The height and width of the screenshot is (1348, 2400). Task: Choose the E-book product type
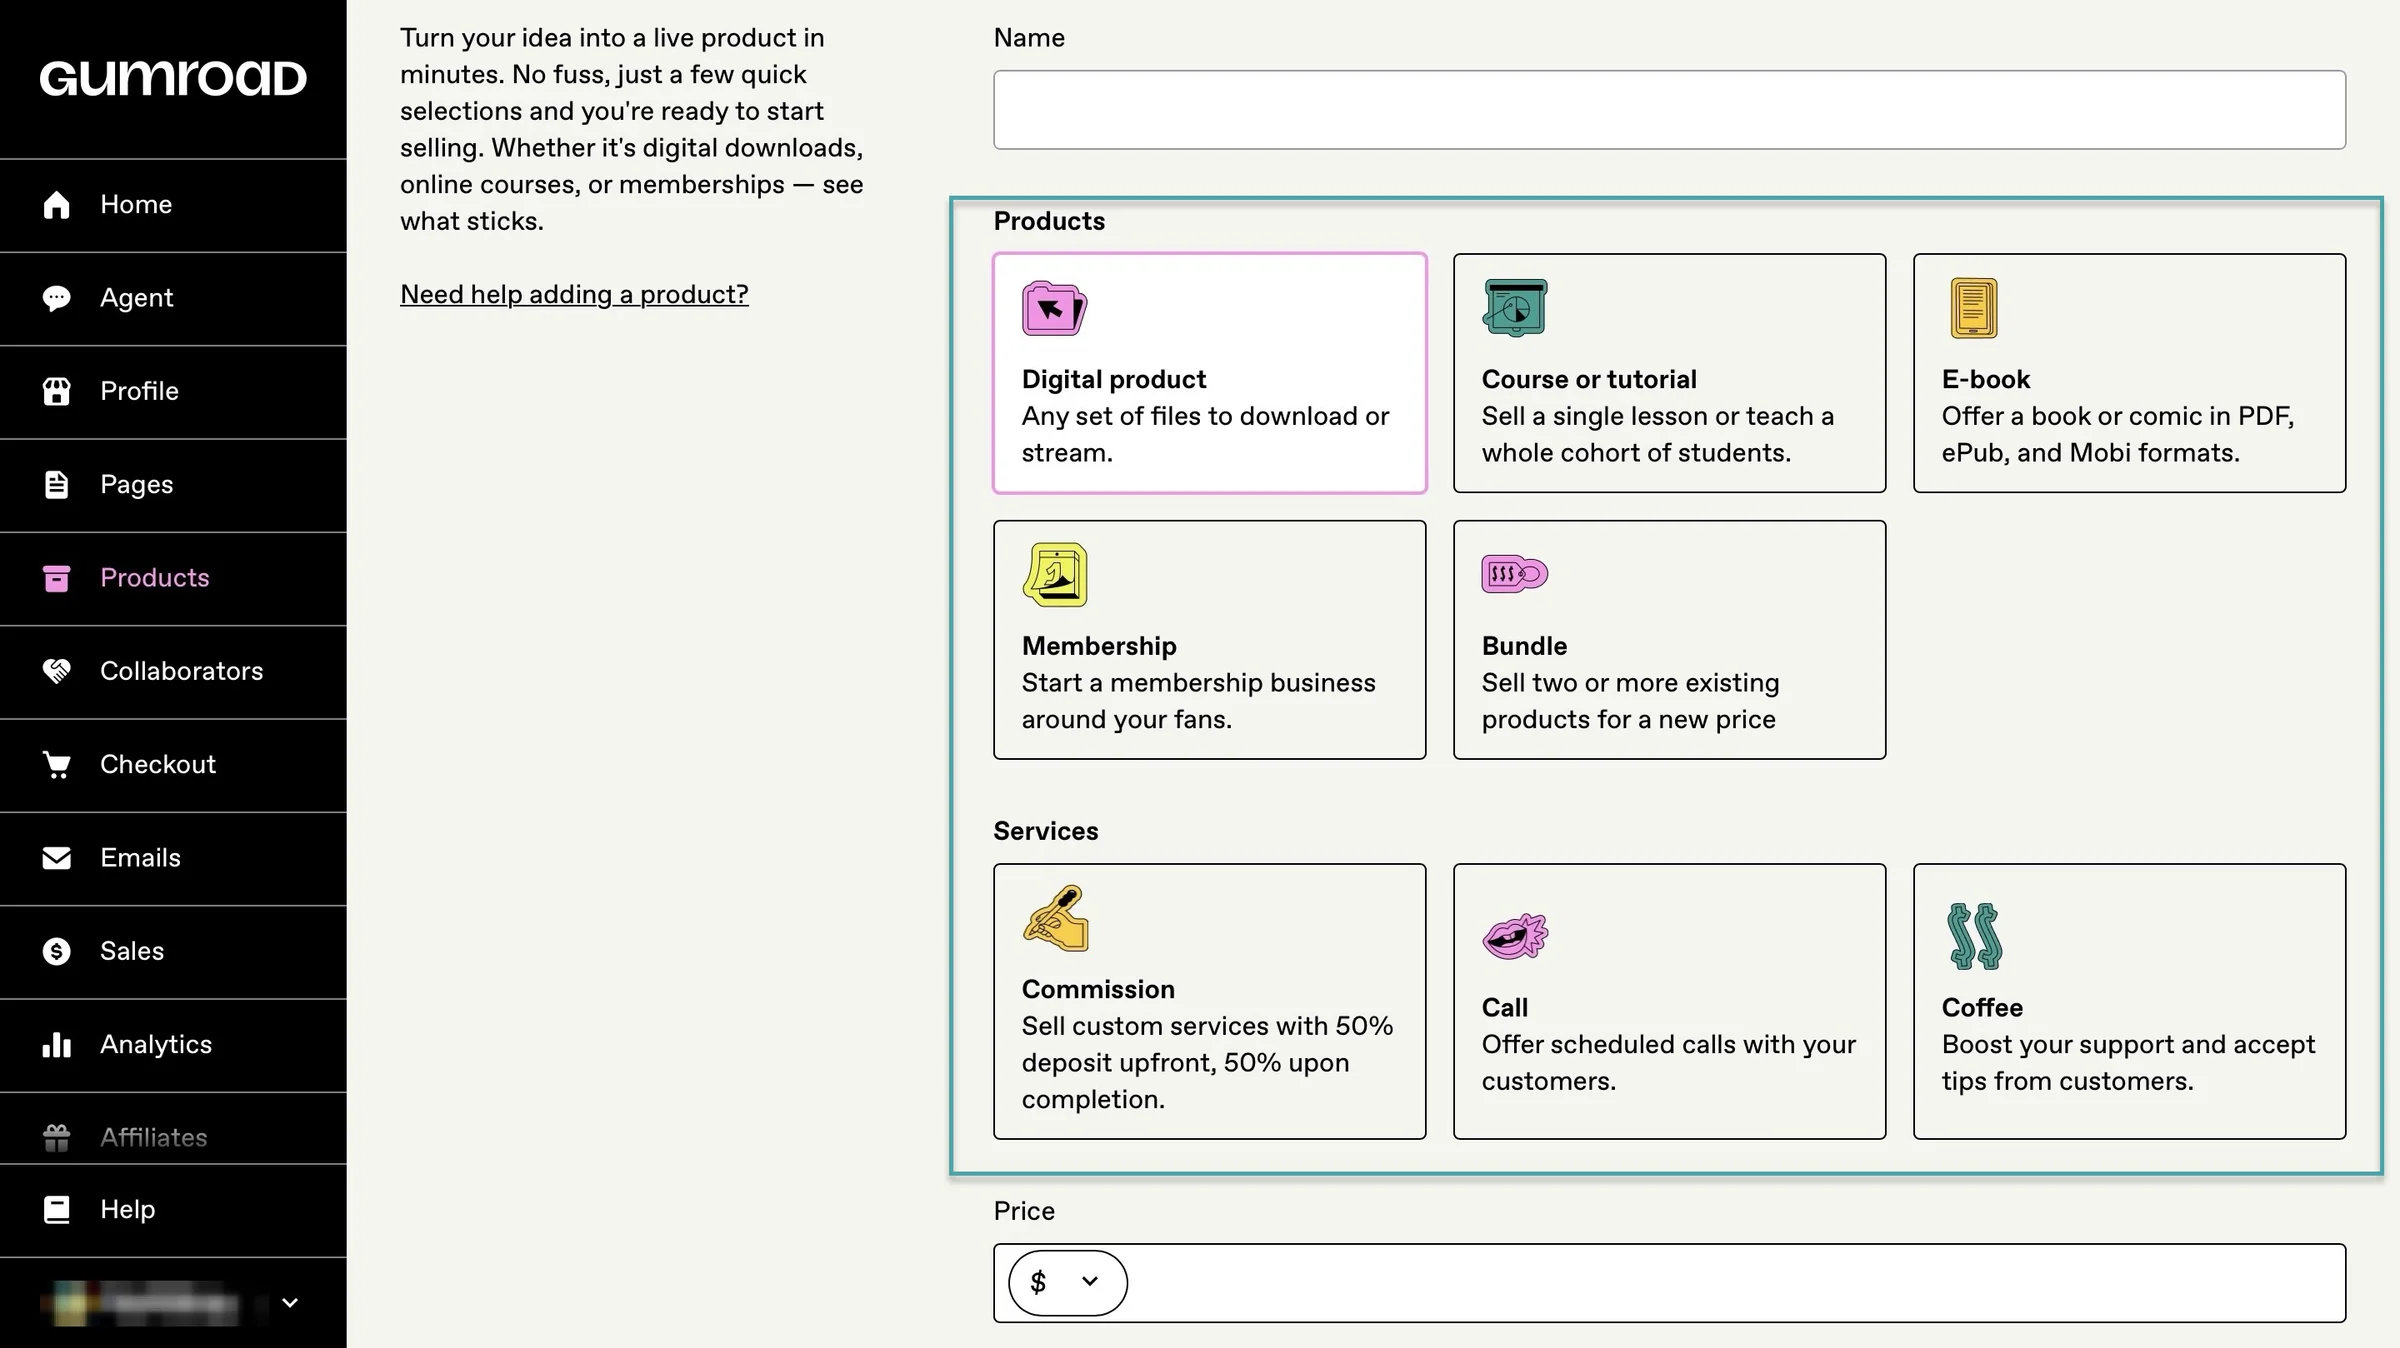[x=2129, y=373]
